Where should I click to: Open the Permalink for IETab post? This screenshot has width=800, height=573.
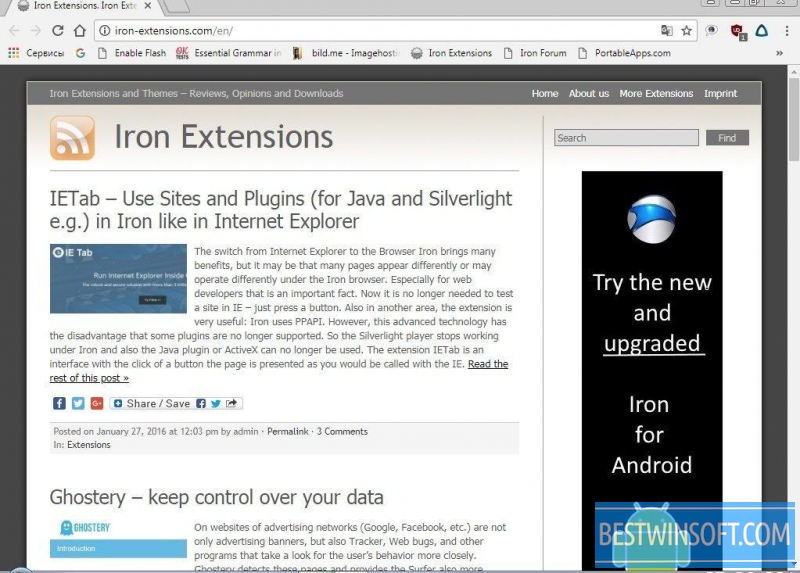coord(288,431)
